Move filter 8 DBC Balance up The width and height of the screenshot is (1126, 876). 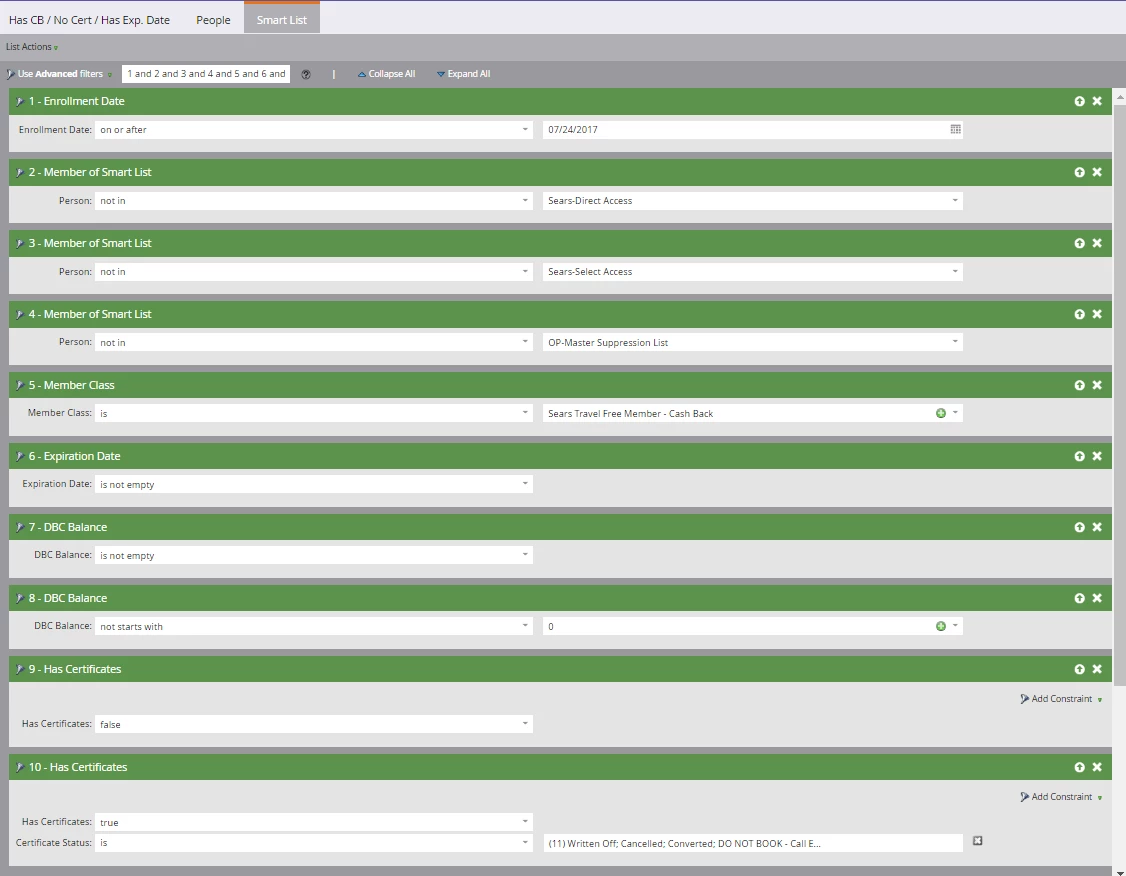[x=1079, y=598]
